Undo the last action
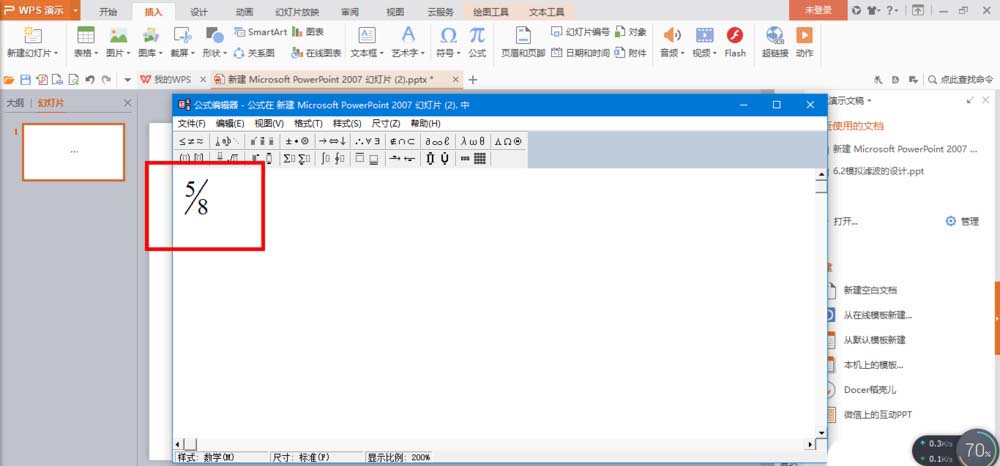 click(89, 80)
